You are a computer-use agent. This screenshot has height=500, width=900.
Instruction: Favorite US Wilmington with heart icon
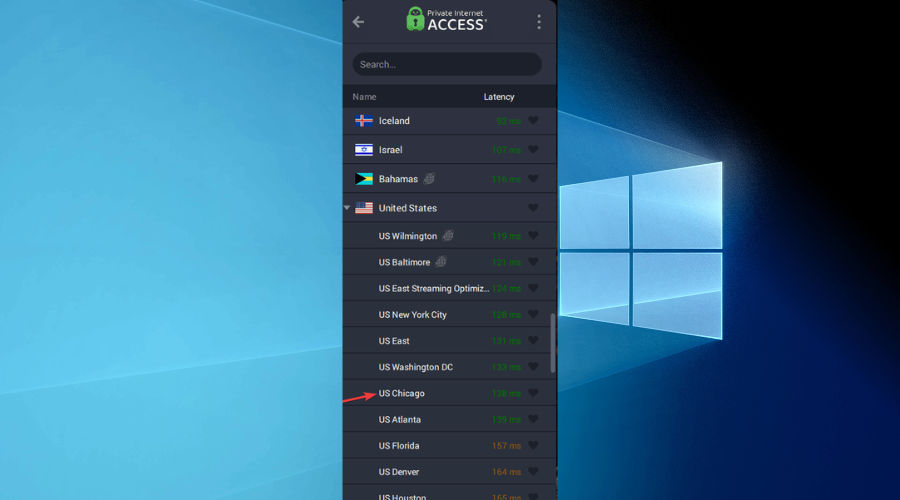point(533,236)
